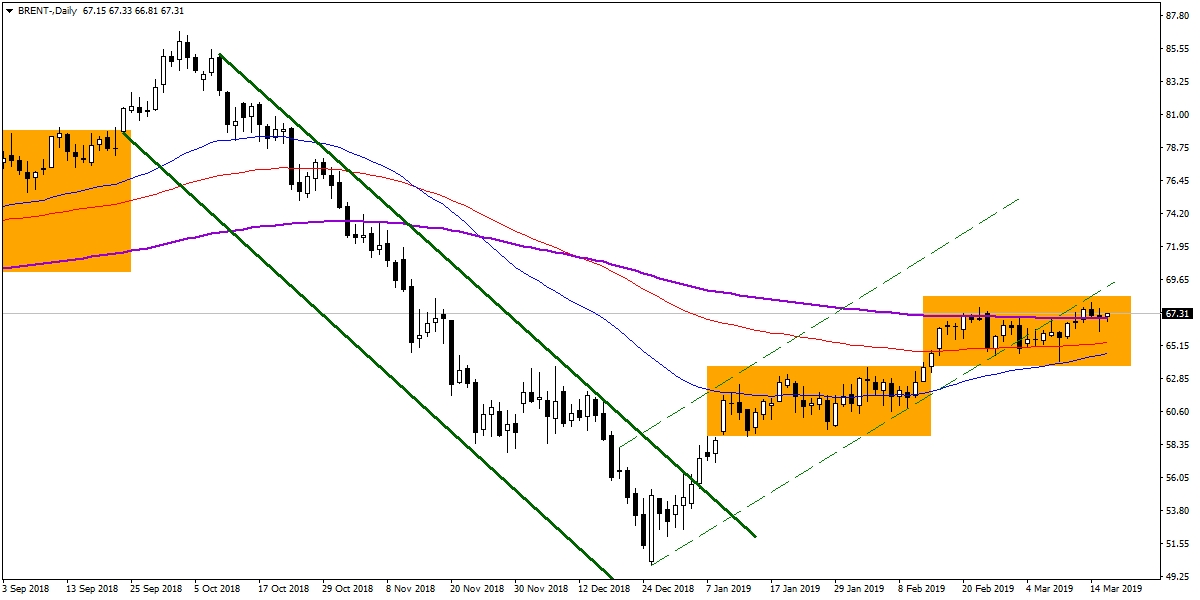This screenshot has width=1200, height=600.
Task: Select the 85.55 price axis label
Action: click(x=1176, y=49)
